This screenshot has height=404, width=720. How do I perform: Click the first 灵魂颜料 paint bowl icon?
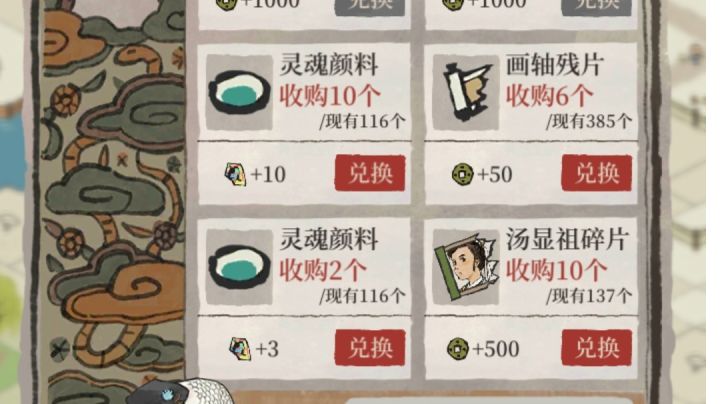(x=239, y=93)
